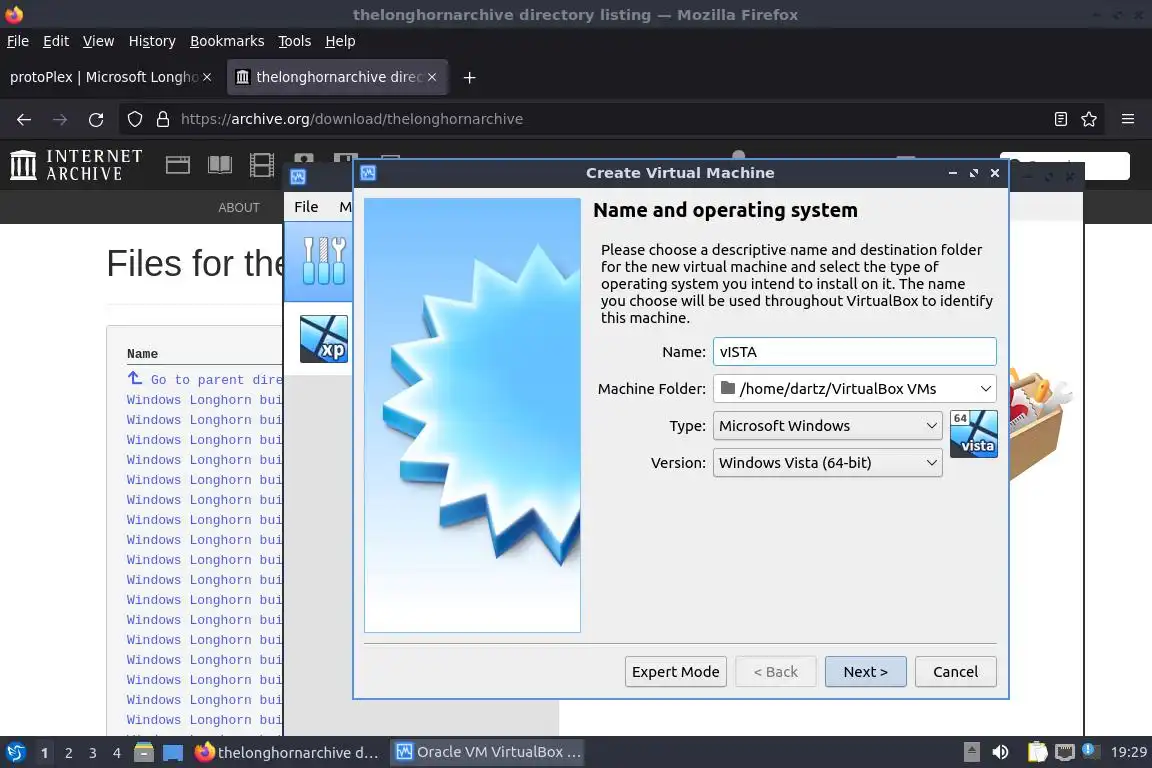The height and width of the screenshot is (768, 1152).
Task: Click the network display tray icon
Action: (x=1065, y=753)
